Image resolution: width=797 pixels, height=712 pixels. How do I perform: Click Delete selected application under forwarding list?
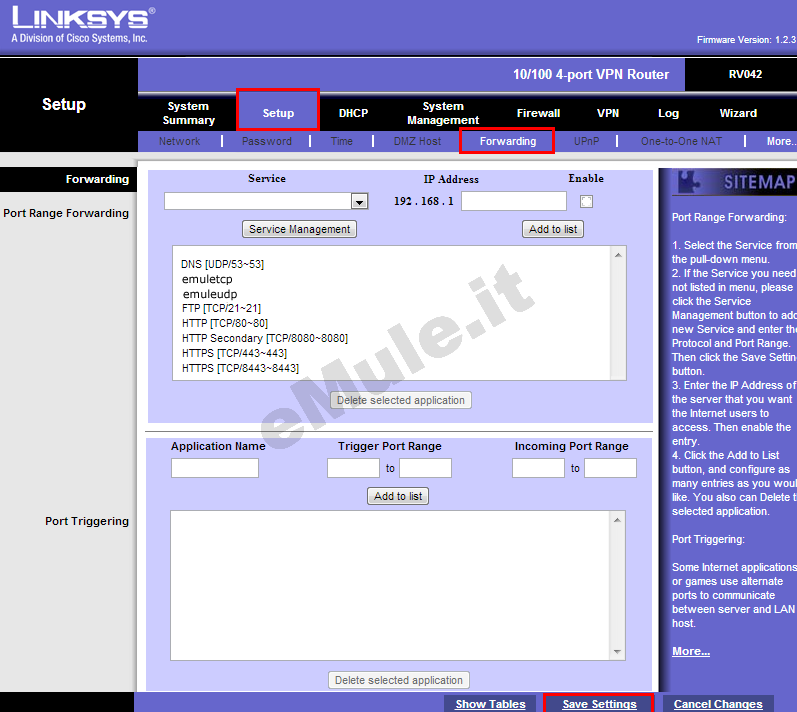401,400
